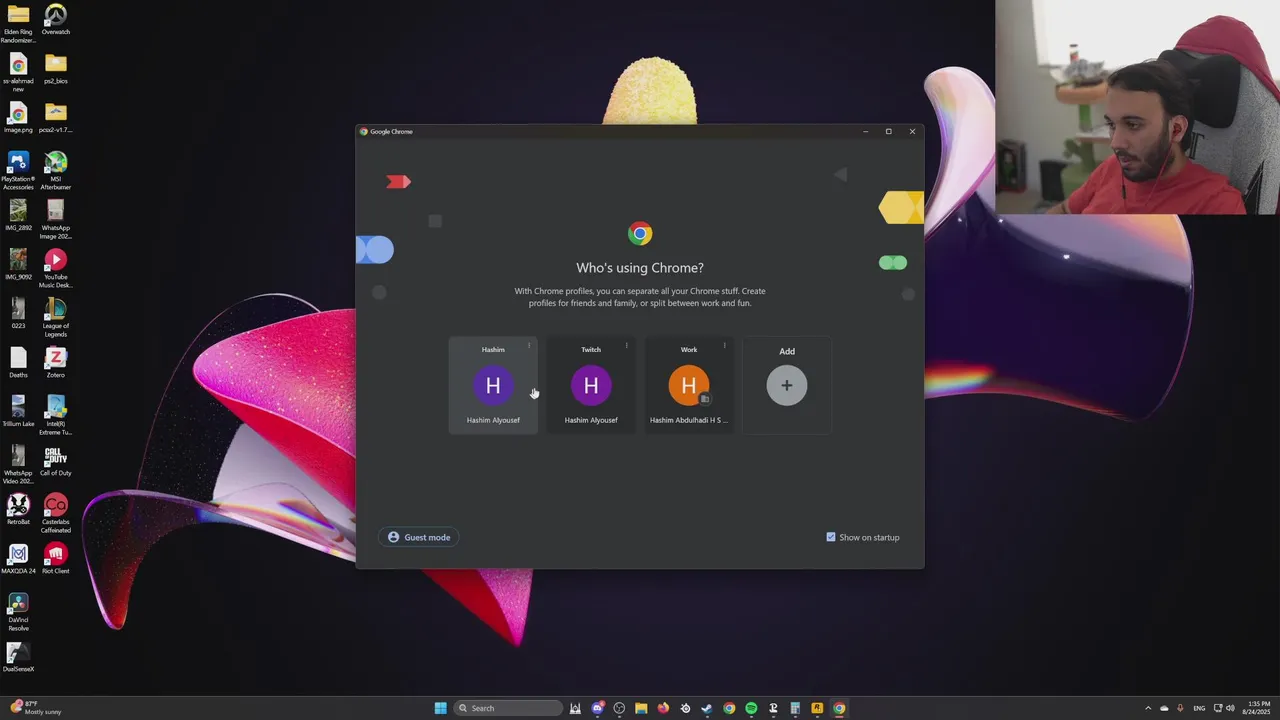Select the Call of Duty shortcut
This screenshot has height=720, width=1280.
pyautogui.click(x=56, y=461)
